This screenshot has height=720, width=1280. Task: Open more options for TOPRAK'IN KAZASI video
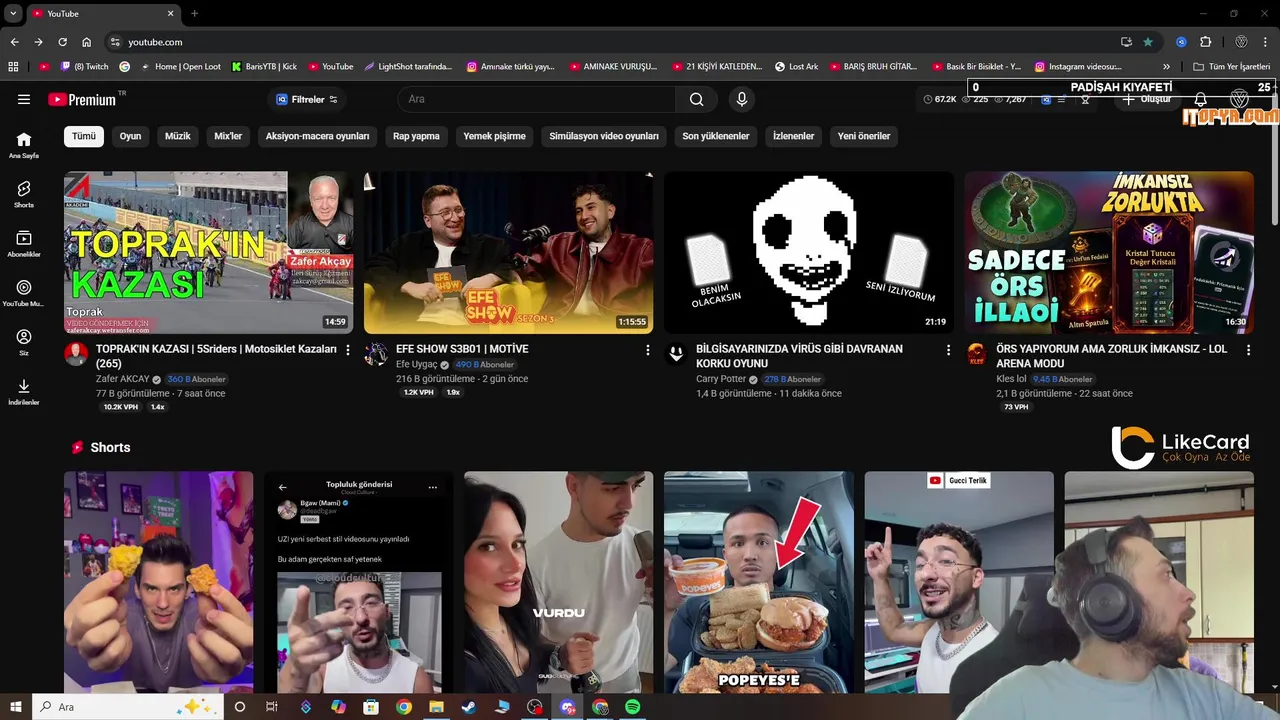pyautogui.click(x=348, y=350)
